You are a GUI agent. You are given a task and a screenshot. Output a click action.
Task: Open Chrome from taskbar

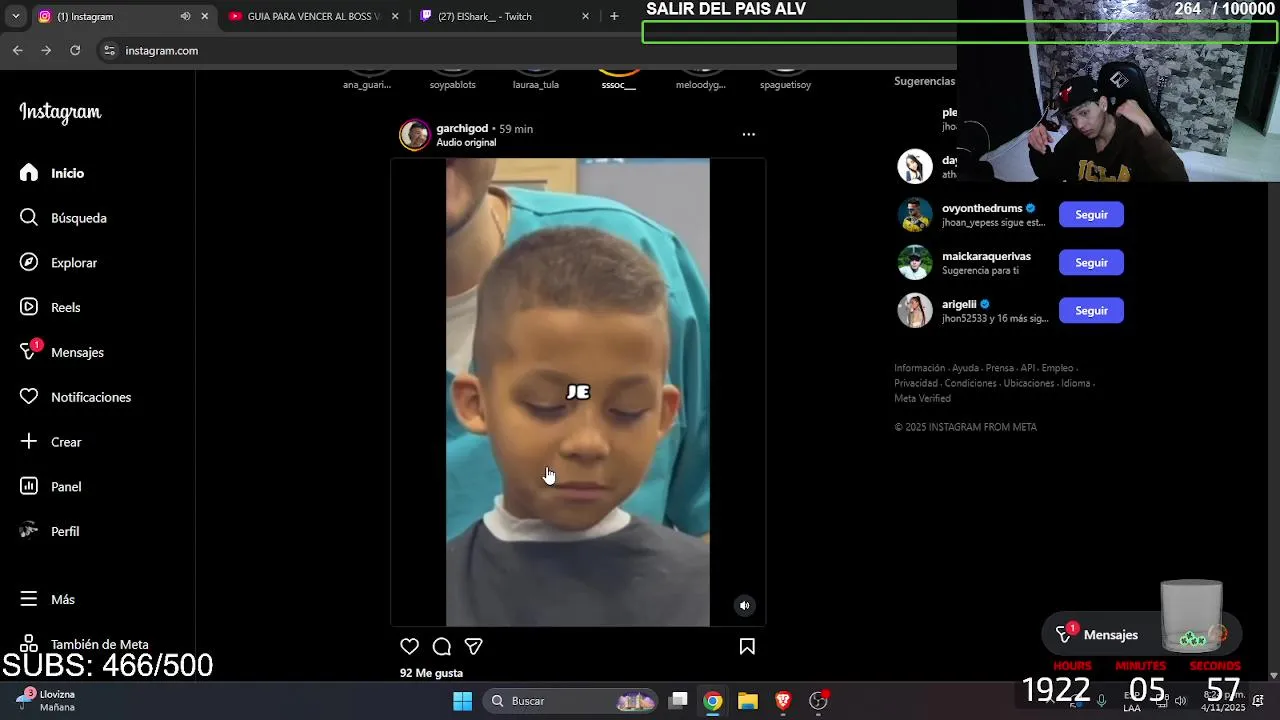(x=712, y=701)
